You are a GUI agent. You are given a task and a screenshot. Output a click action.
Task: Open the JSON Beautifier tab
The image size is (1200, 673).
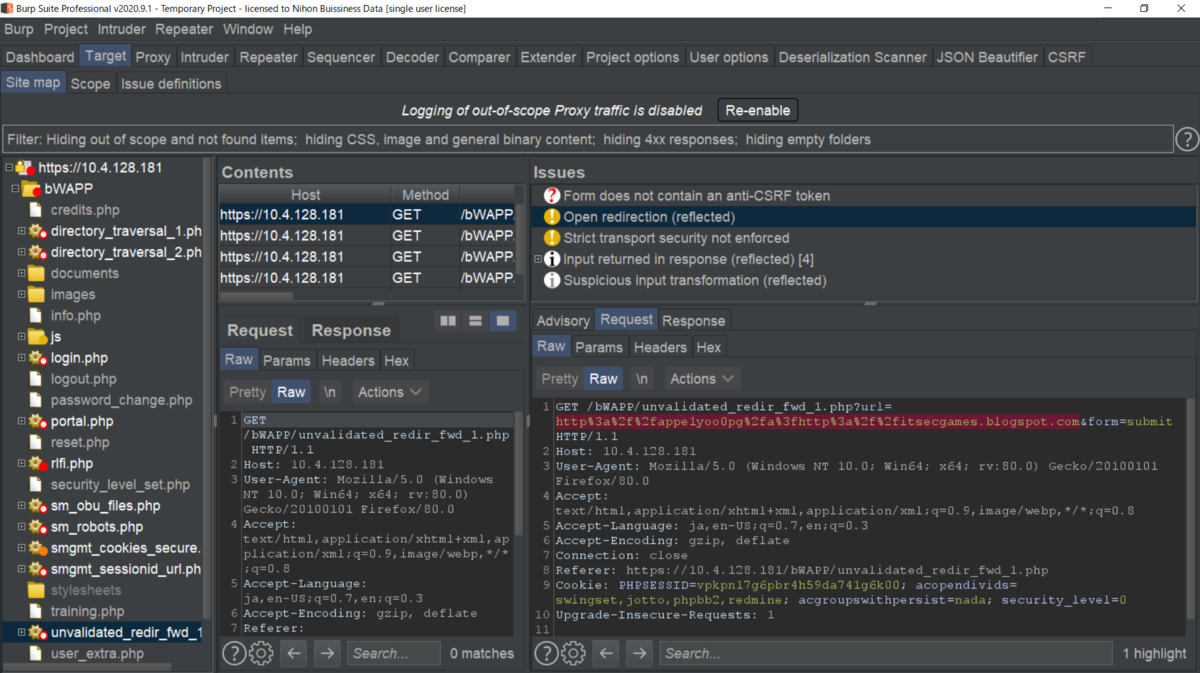click(x=987, y=57)
